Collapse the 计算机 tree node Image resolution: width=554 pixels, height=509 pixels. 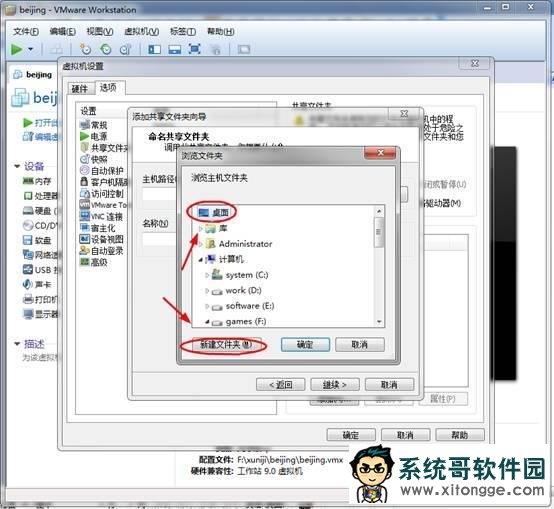tap(201, 260)
